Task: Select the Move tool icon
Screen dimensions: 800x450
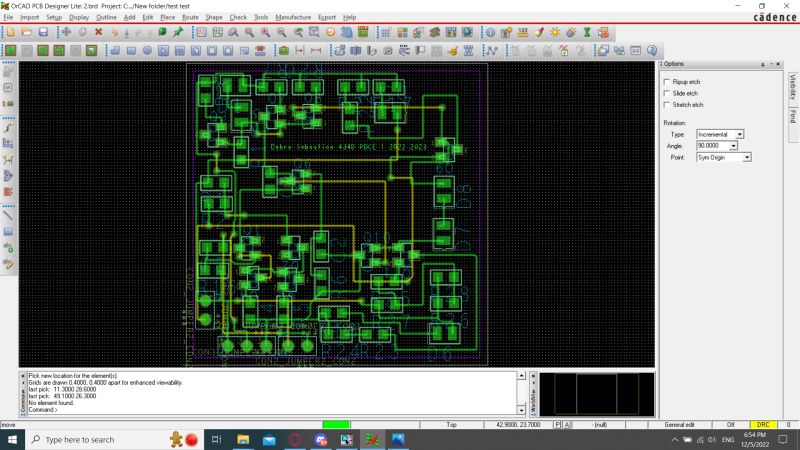Action: click(66, 33)
